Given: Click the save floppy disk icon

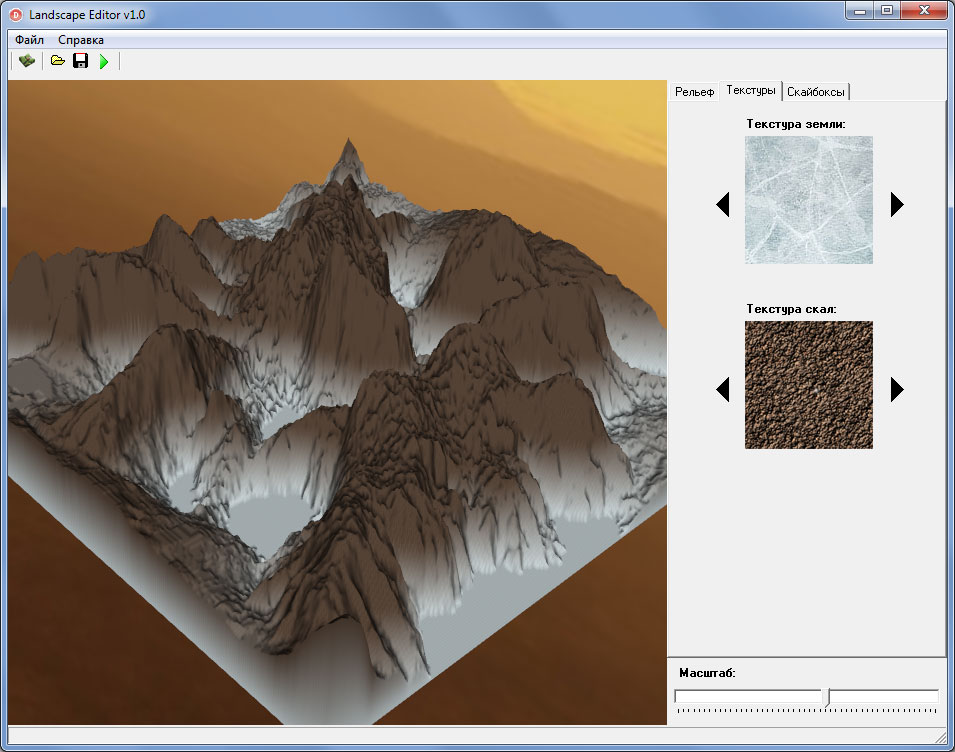Looking at the screenshot, I should 80,60.
